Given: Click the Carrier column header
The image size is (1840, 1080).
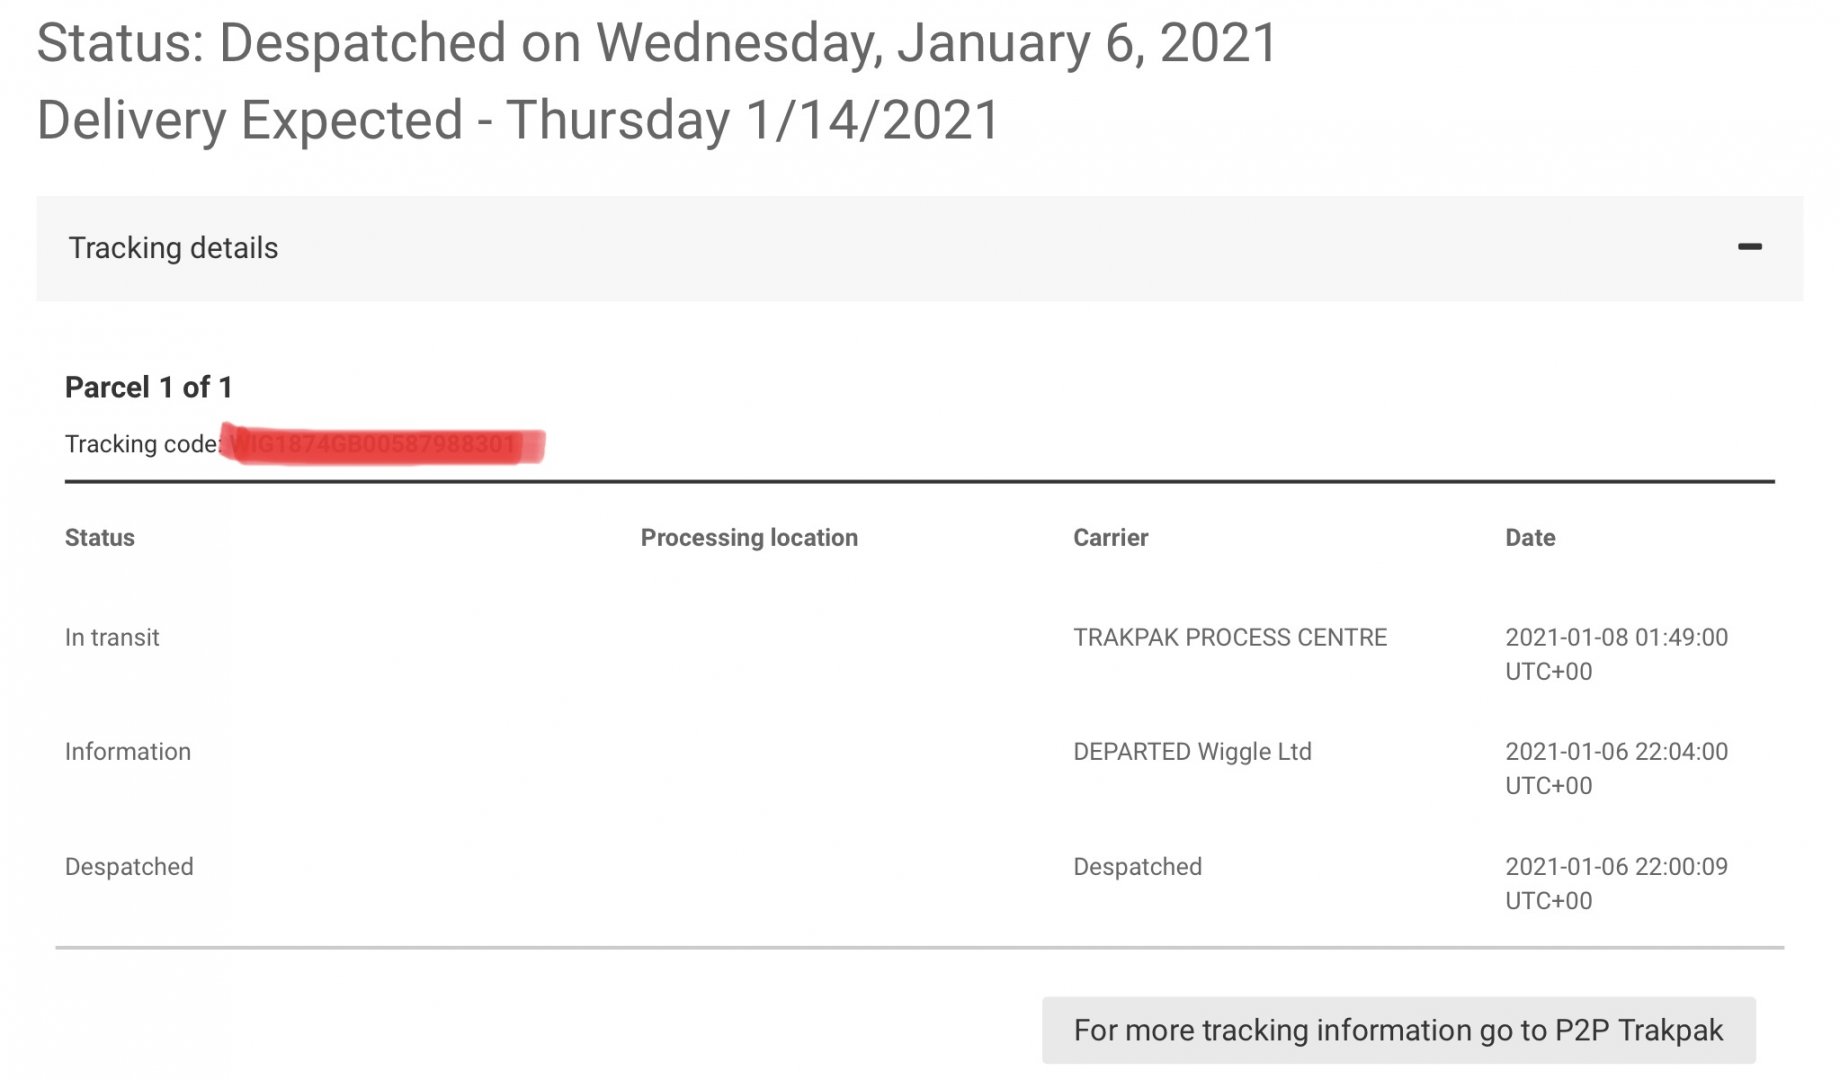Looking at the screenshot, I should tap(1110, 538).
